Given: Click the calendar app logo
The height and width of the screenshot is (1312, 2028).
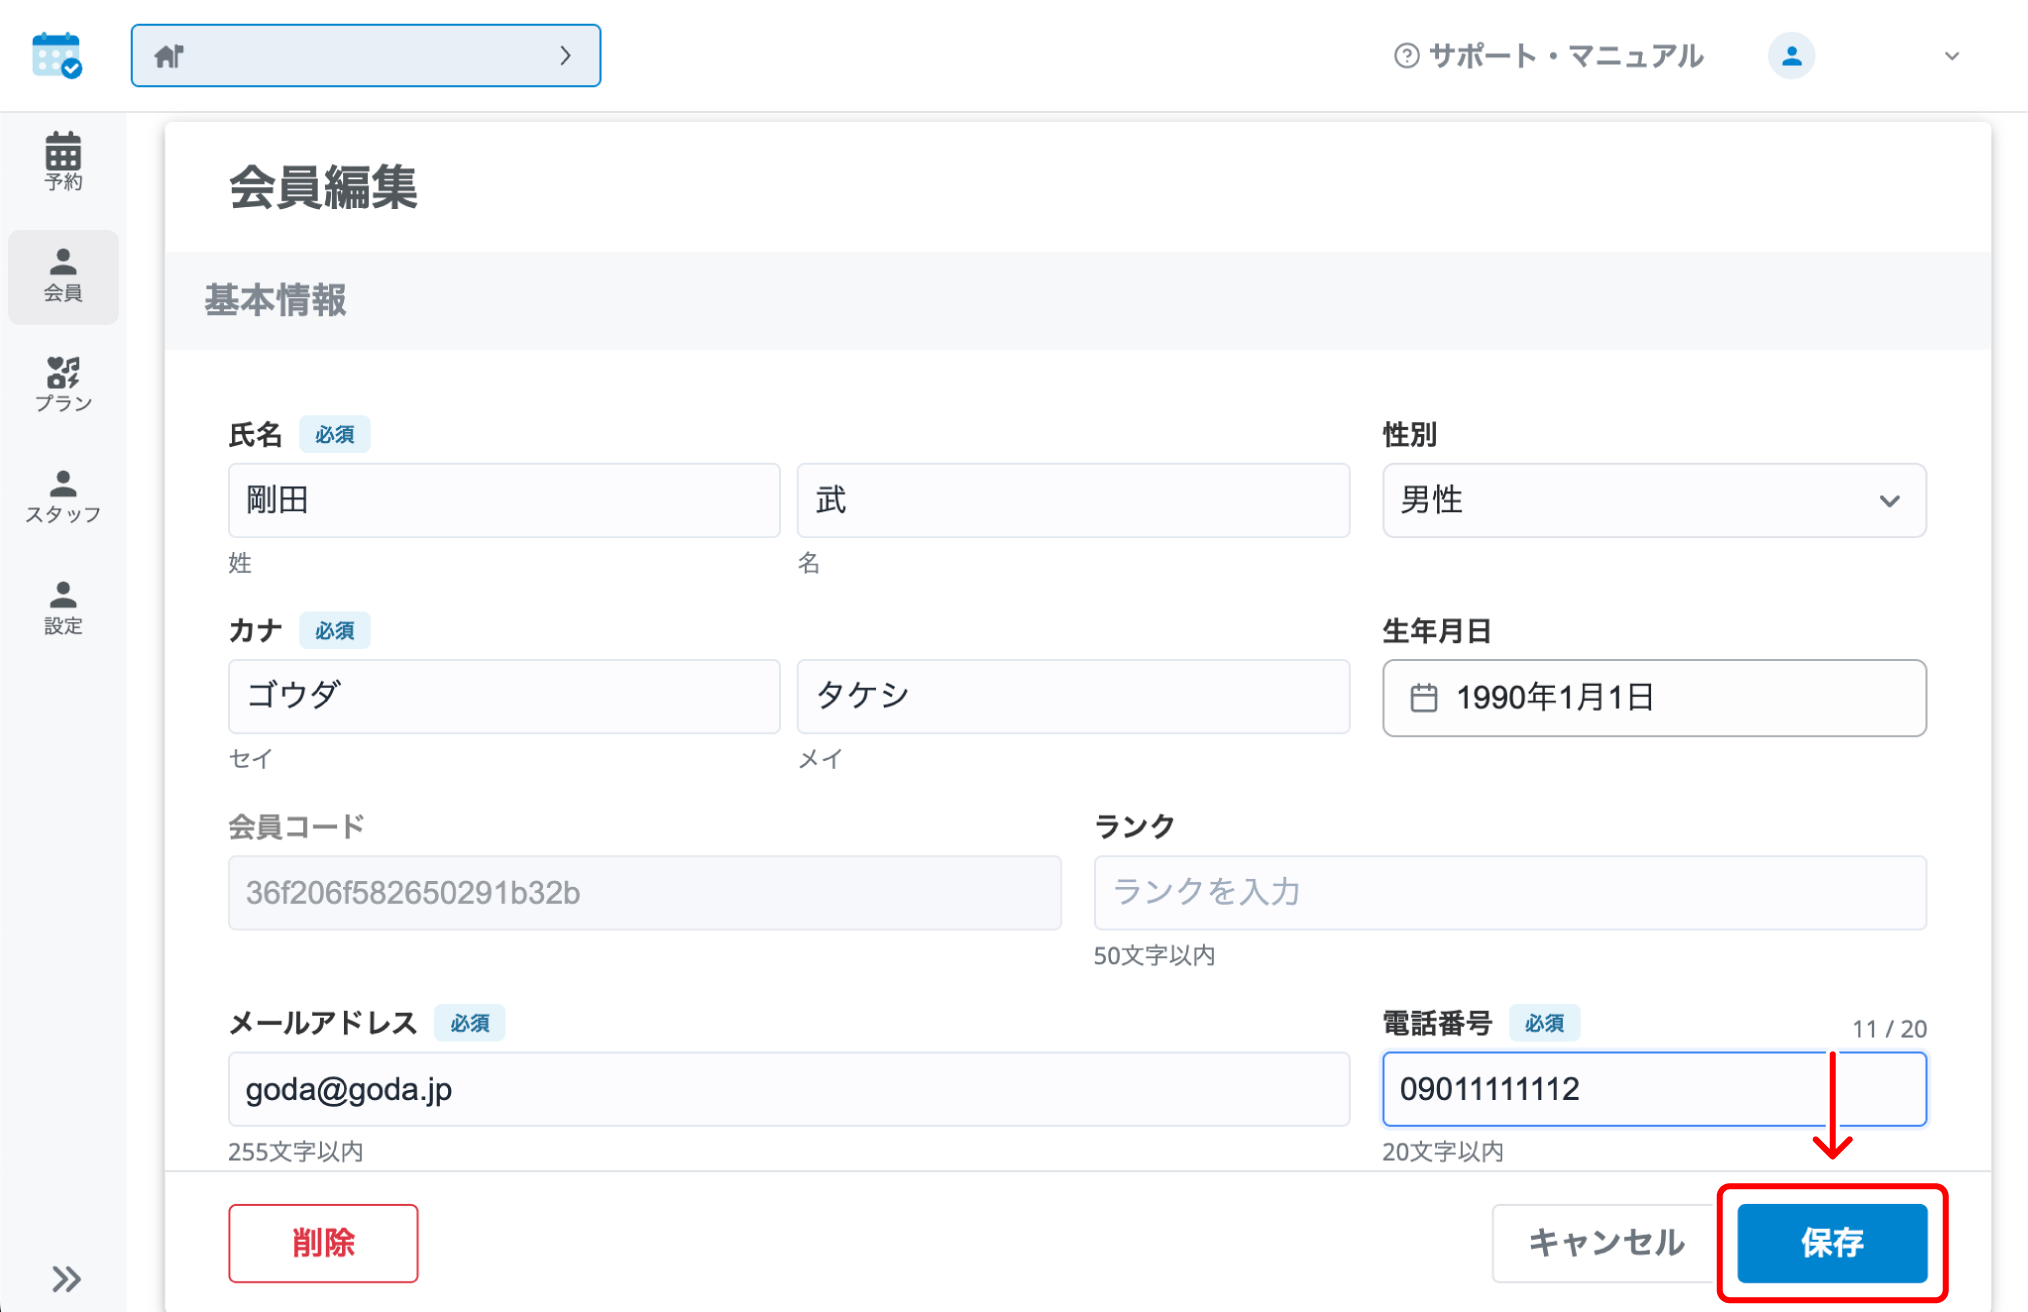Looking at the screenshot, I should click(x=57, y=55).
